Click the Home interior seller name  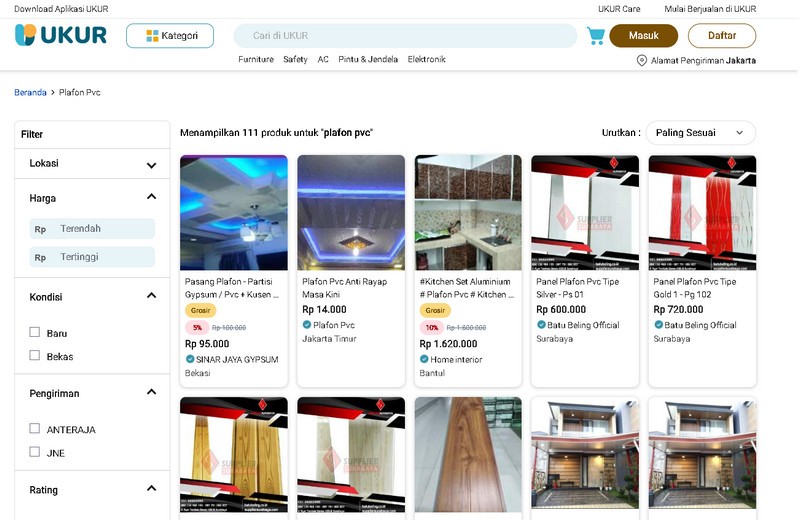pyautogui.click(x=456, y=359)
